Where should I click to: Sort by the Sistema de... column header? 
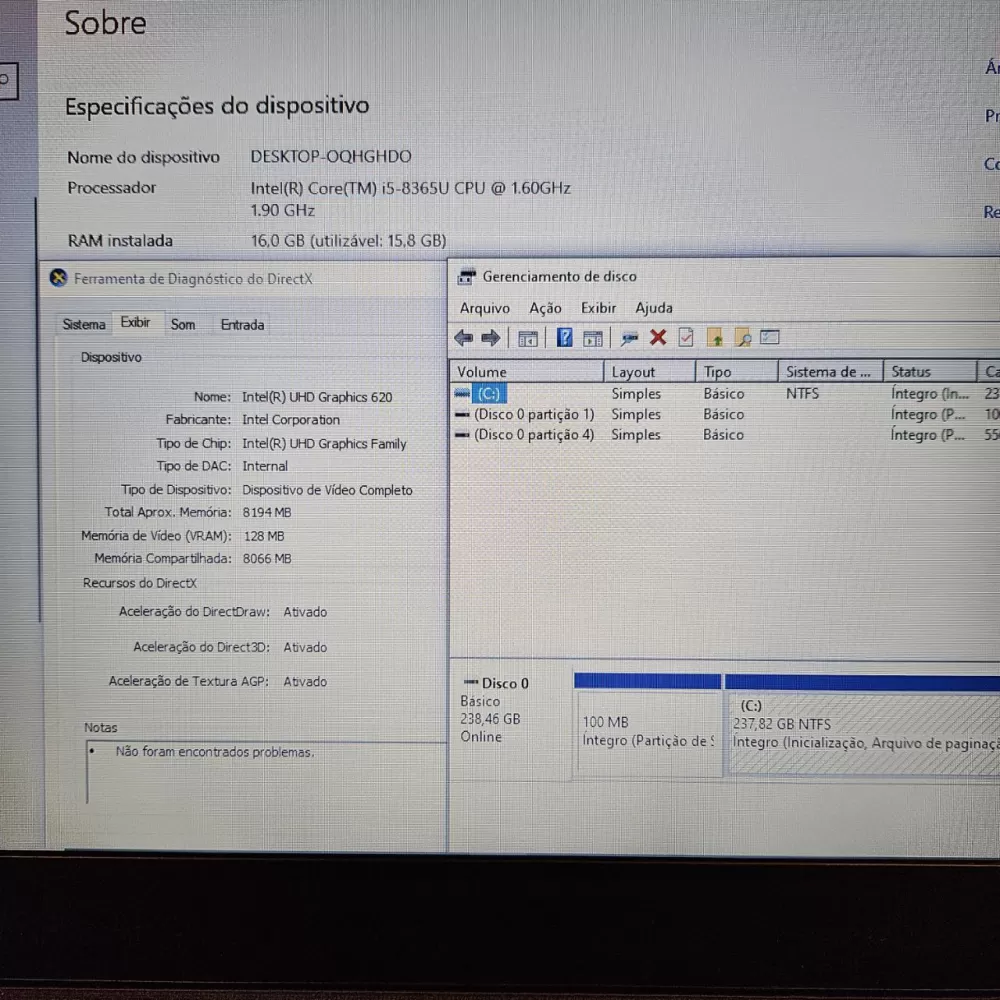(830, 371)
